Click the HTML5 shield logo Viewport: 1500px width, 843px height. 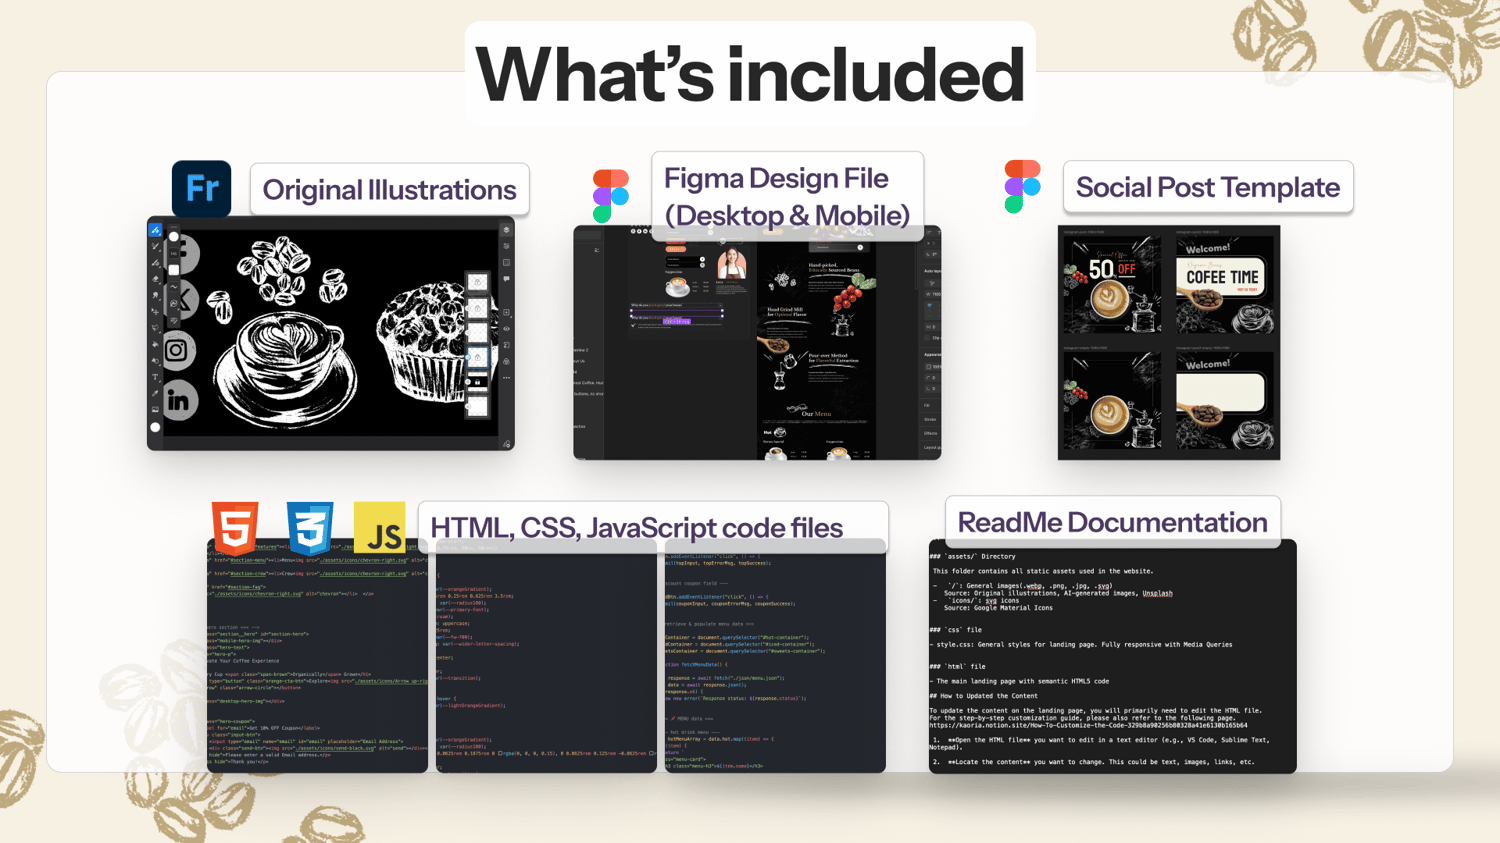pos(235,528)
